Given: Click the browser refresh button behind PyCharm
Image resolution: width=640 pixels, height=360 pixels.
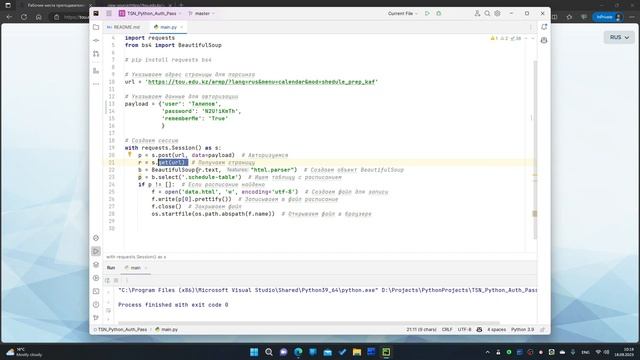Looking at the screenshot, I should coord(24,17).
